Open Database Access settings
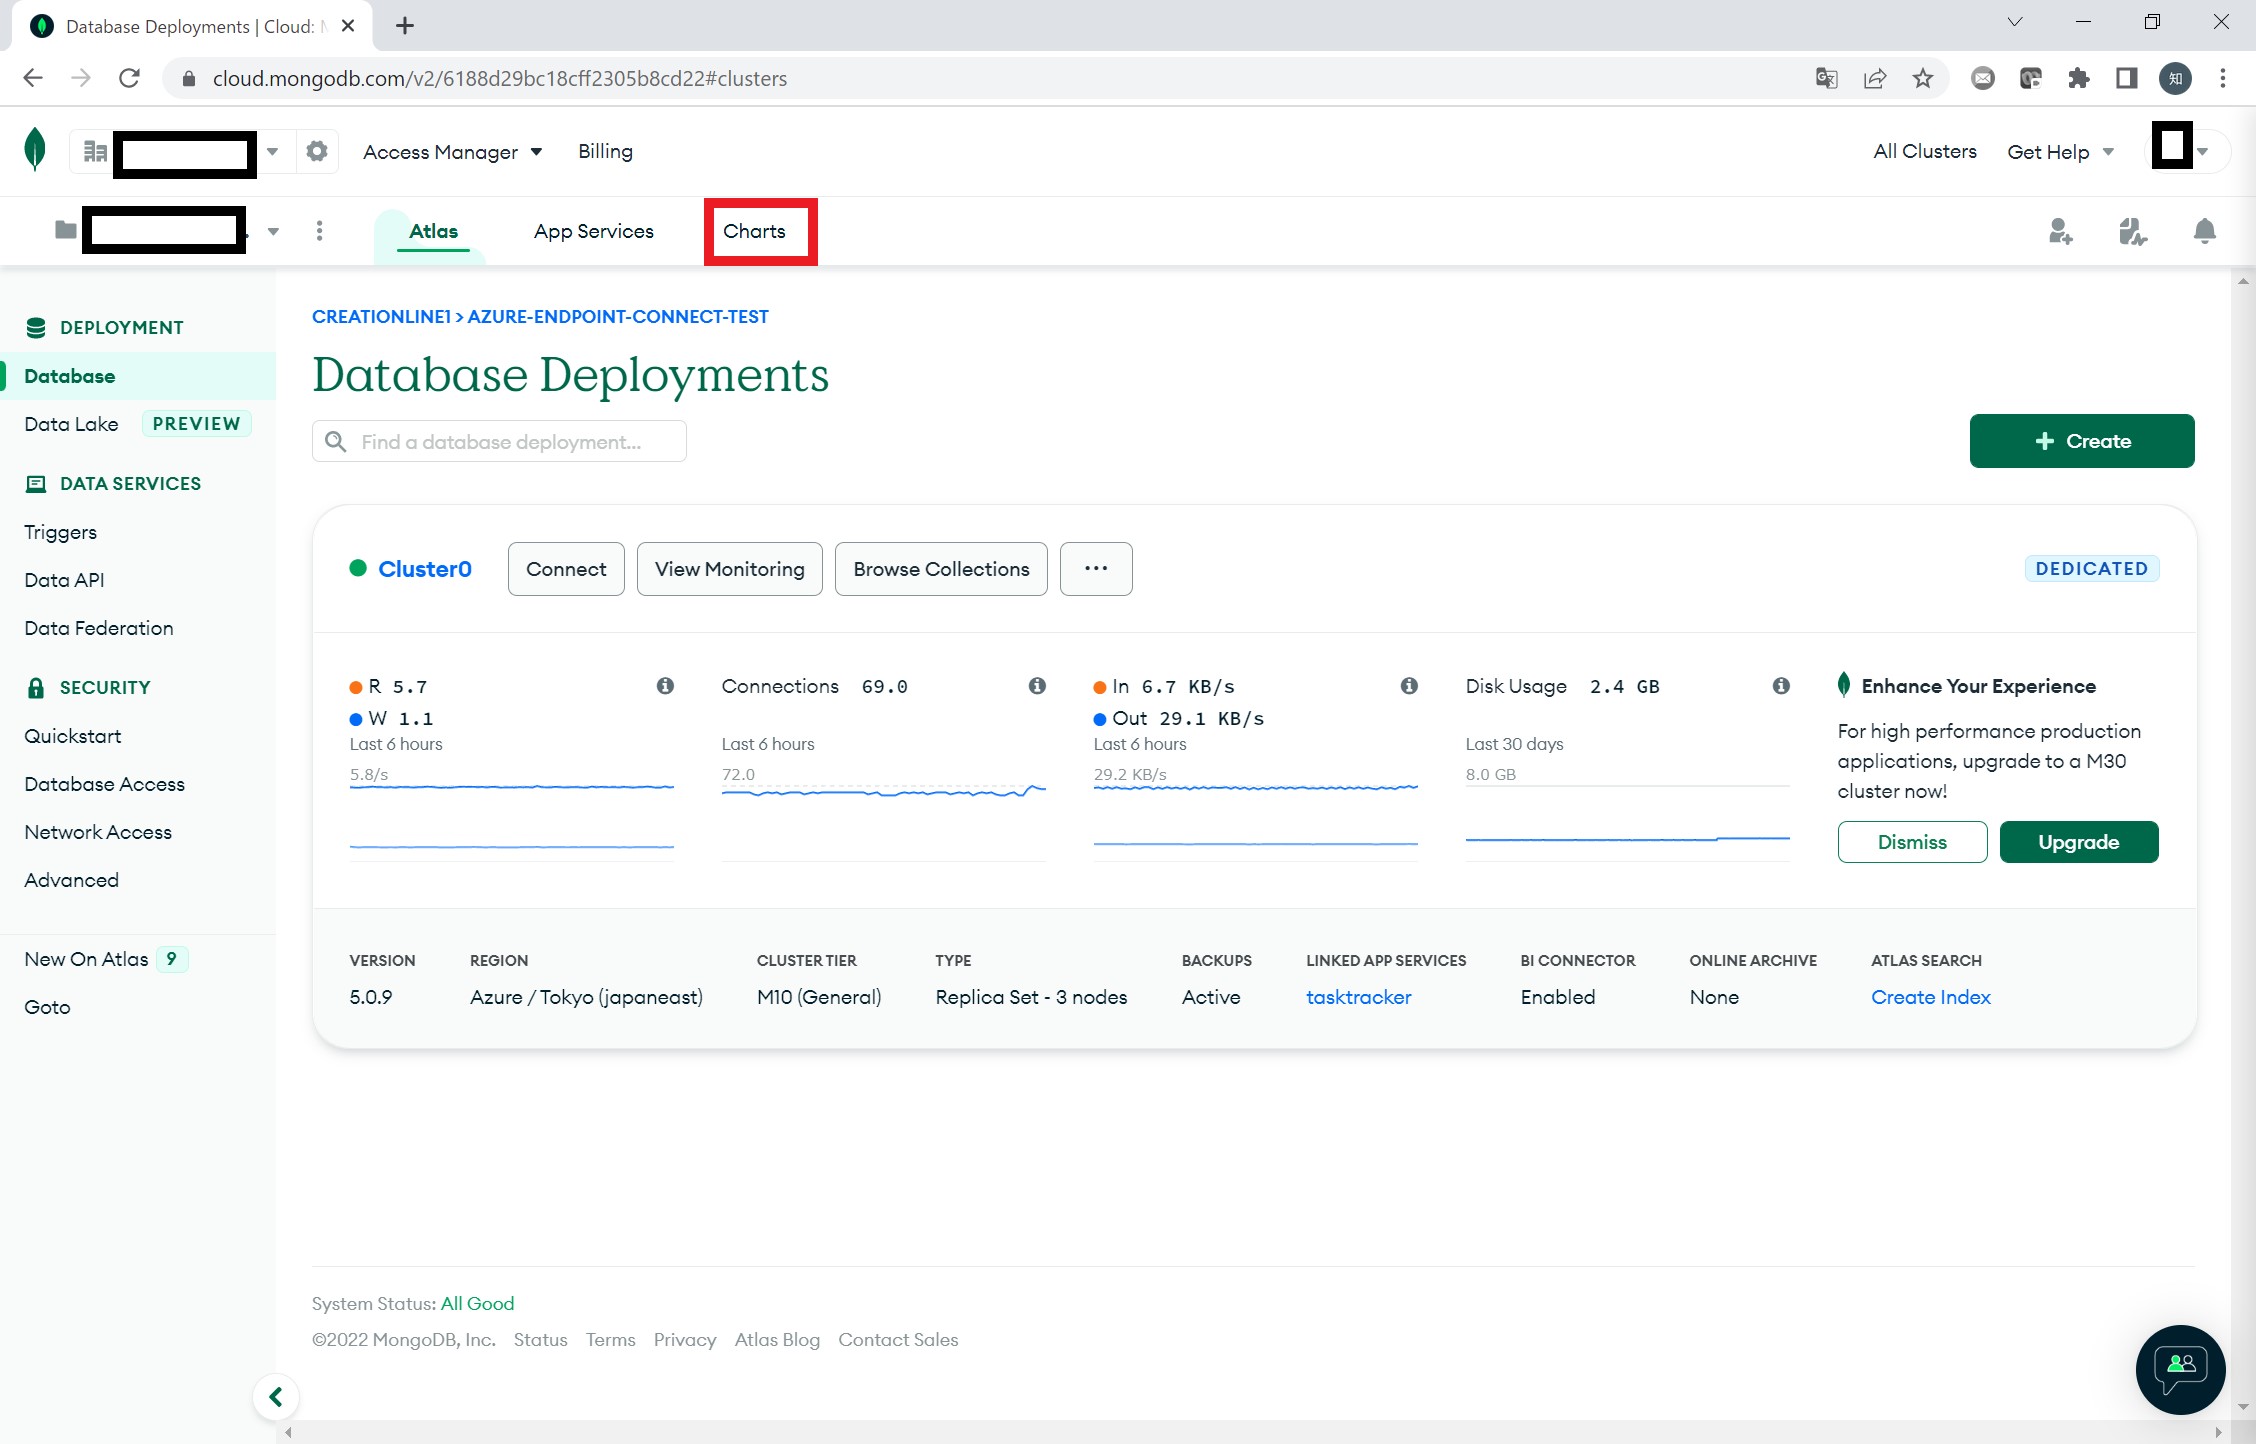The height and width of the screenshot is (1444, 2256). tap(104, 784)
